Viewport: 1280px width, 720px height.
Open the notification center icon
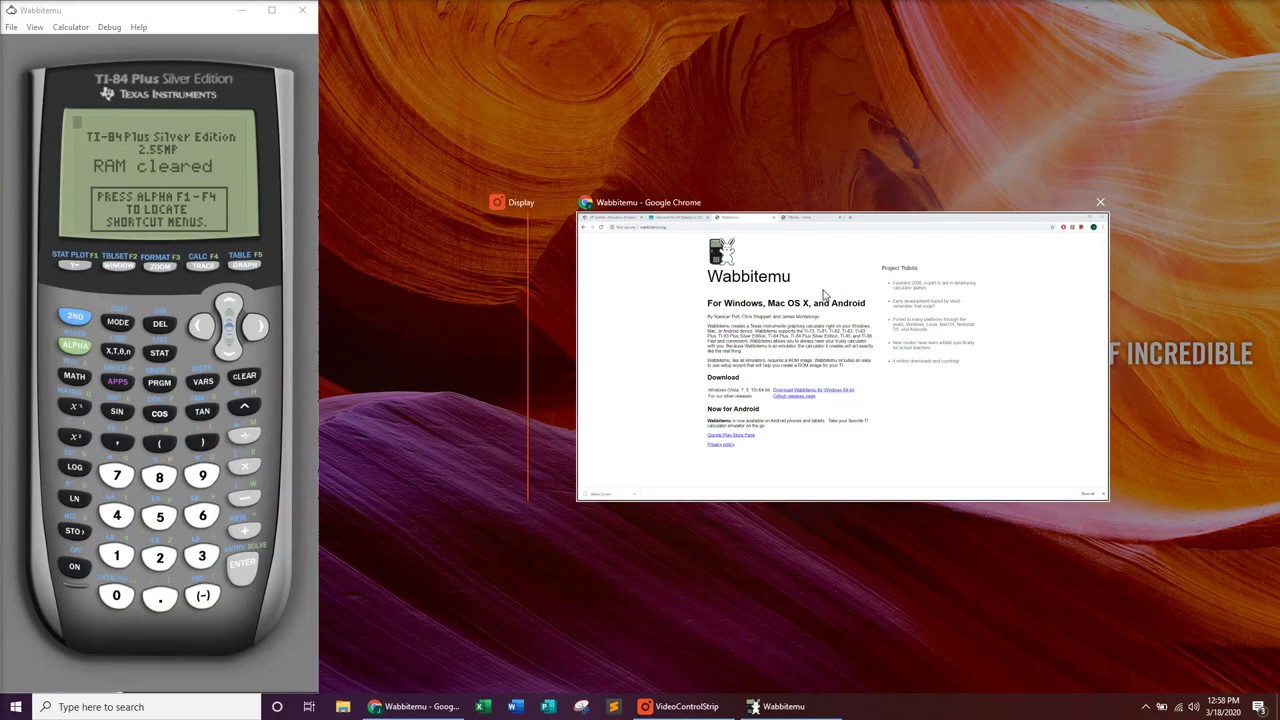[1259, 707]
